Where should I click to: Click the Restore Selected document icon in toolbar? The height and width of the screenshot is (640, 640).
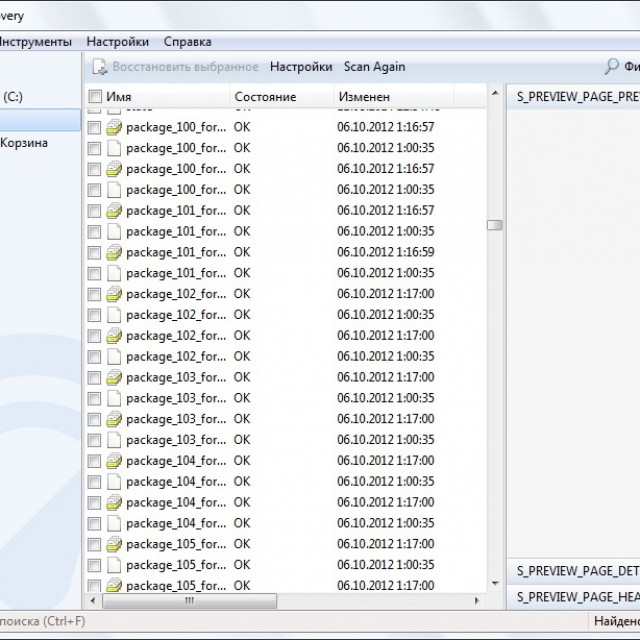(100, 67)
